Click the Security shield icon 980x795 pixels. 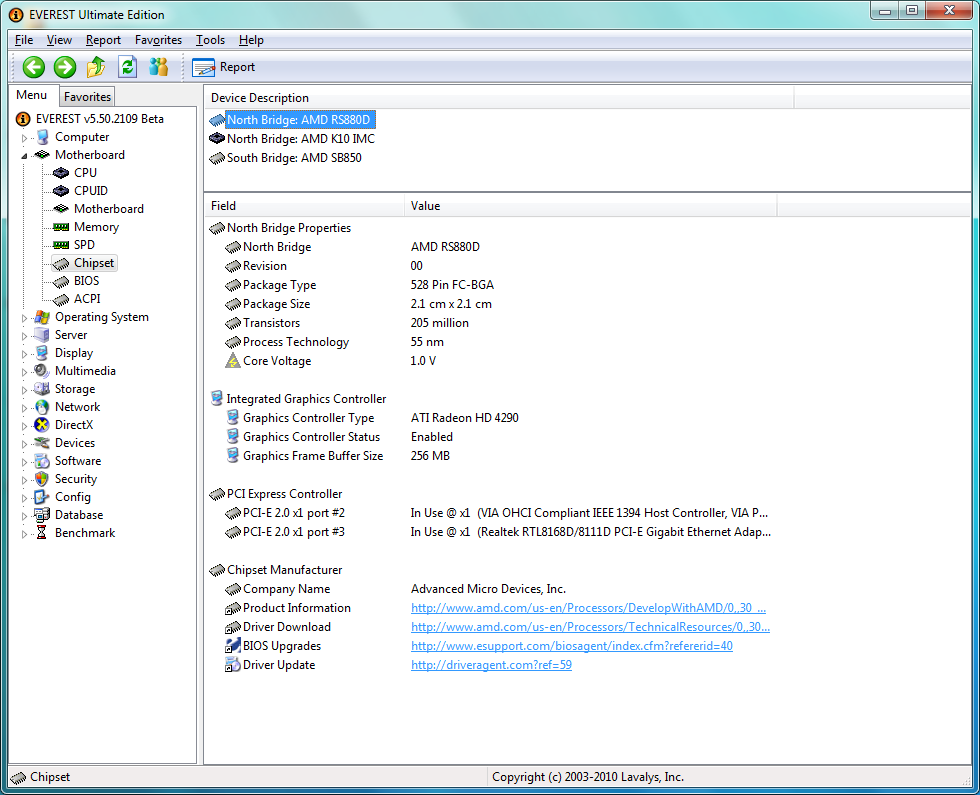[x=42, y=479]
